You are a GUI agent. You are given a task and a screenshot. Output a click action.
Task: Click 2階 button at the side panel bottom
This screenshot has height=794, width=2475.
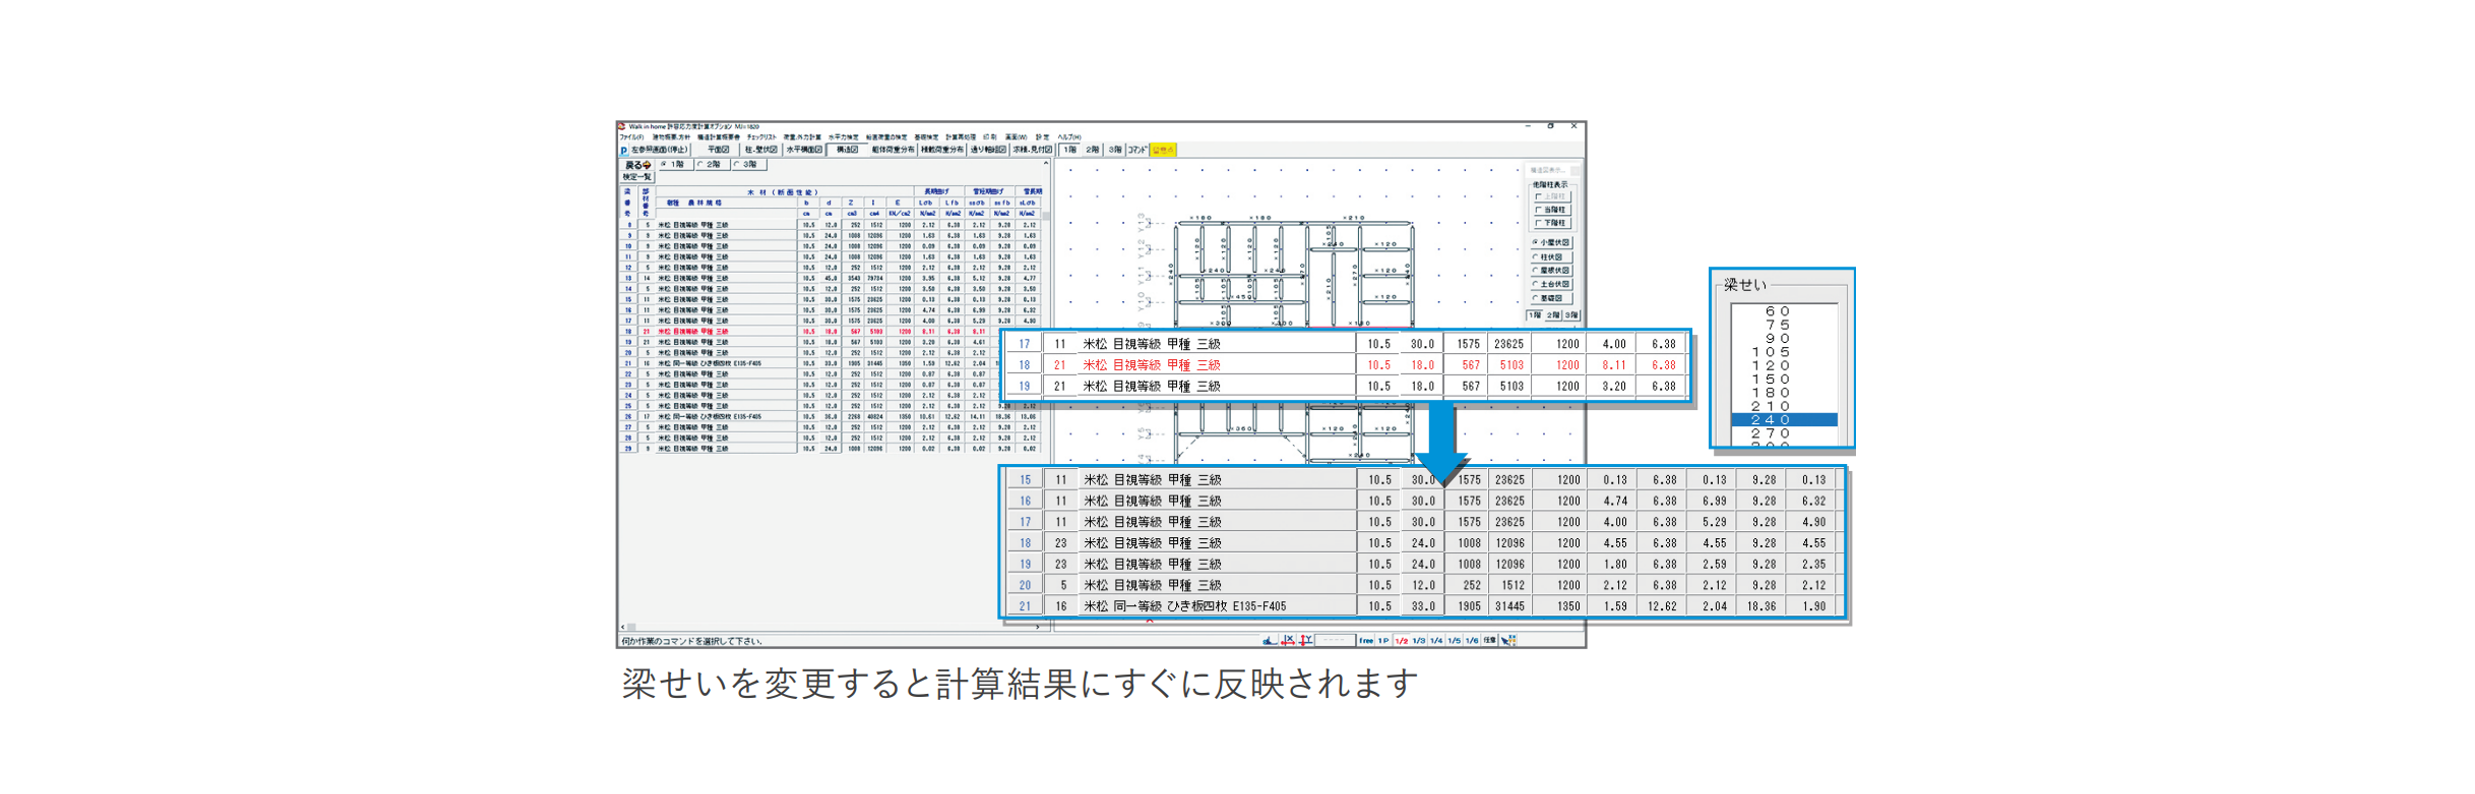pos(1553,315)
